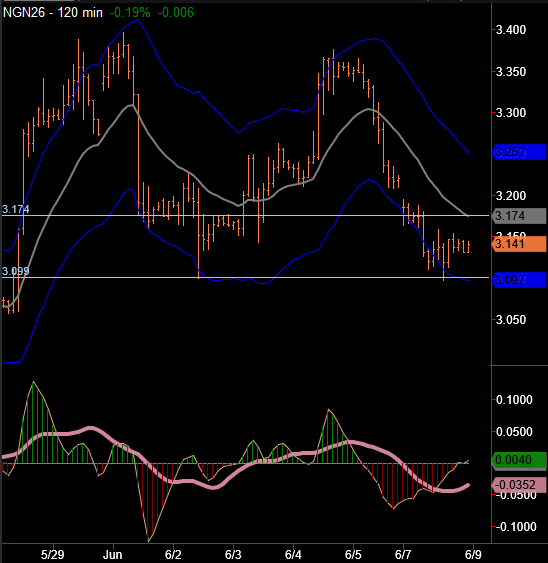Select the blue 3.097 lower band price tag
Viewport: 548px width, 563px height.
coord(519,279)
